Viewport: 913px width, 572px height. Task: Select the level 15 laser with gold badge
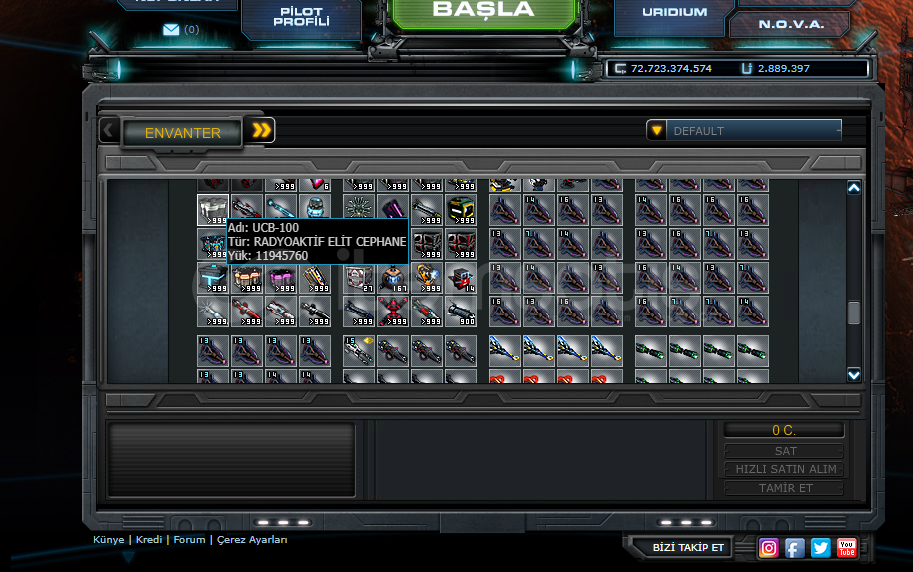(358, 351)
